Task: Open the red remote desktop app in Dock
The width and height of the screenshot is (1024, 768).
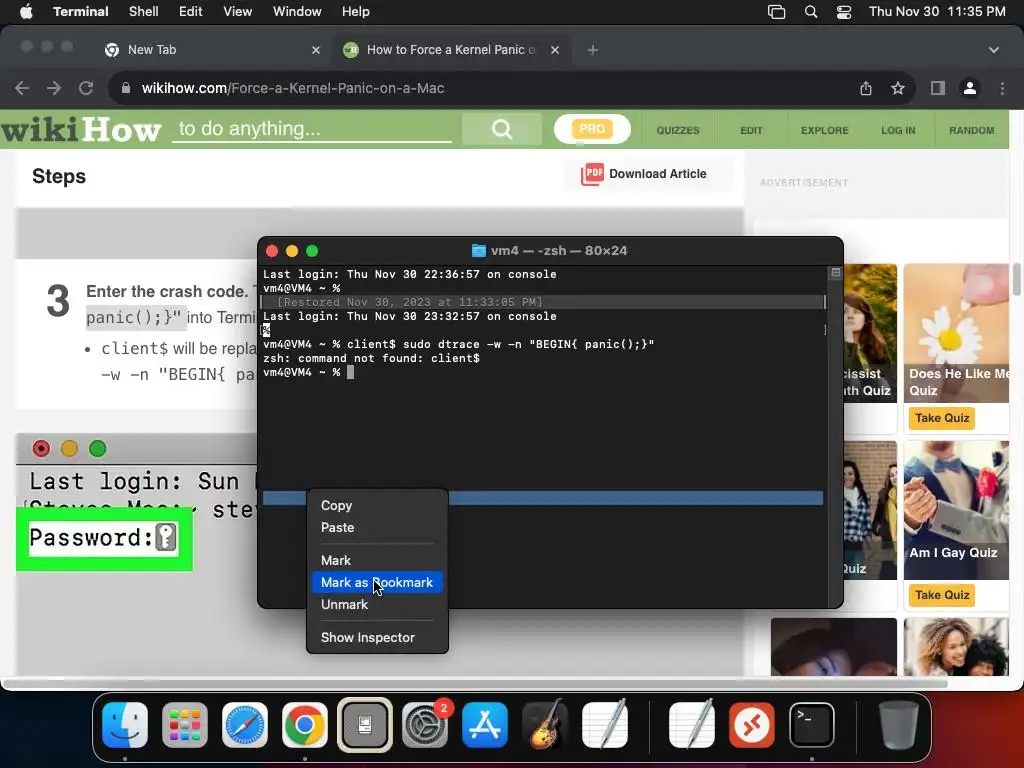Action: click(x=752, y=725)
